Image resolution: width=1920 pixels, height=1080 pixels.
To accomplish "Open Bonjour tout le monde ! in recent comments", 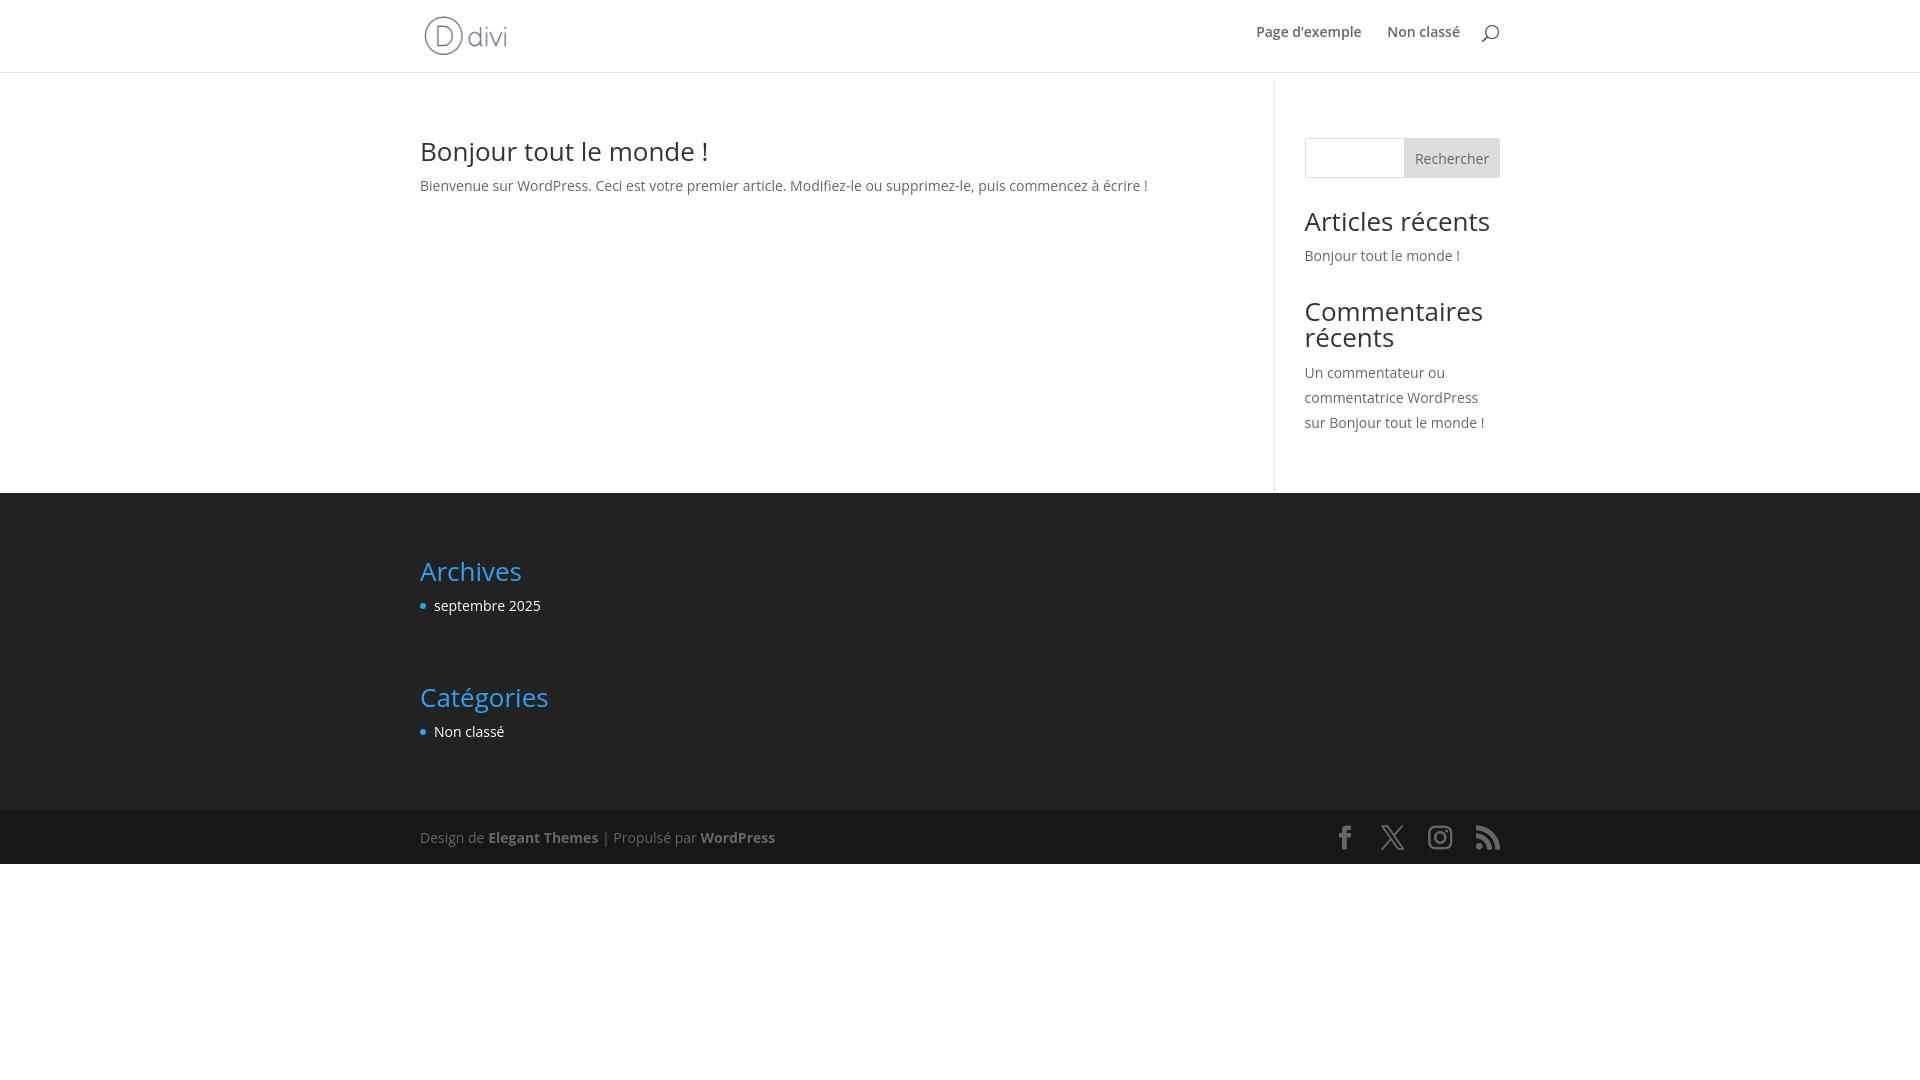I will pos(1406,423).
